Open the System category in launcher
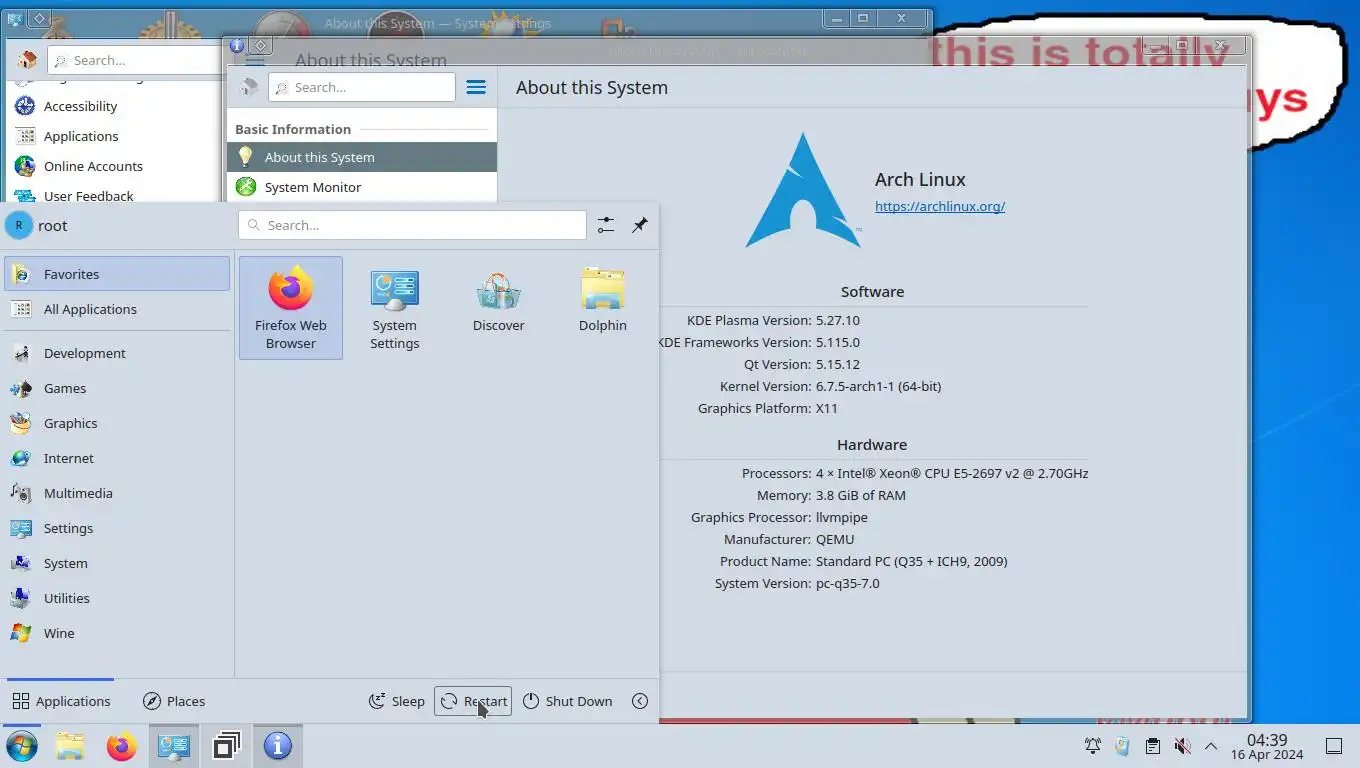This screenshot has height=768, width=1360. click(x=117, y=563)
